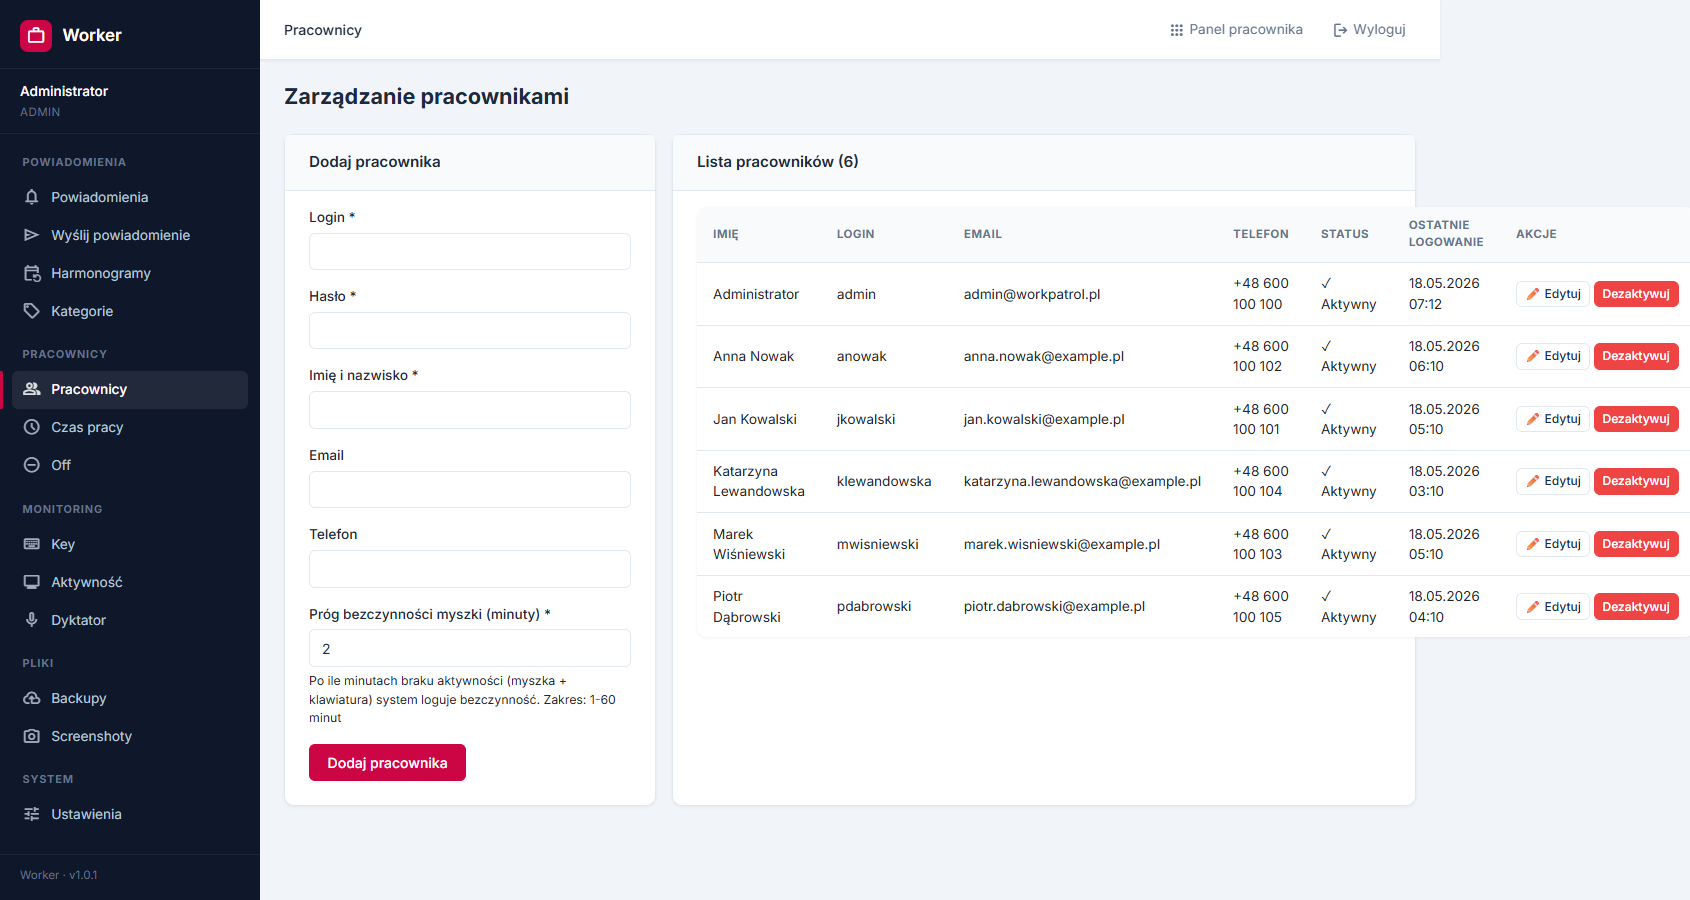Image resolution: width=1690 pixels, height=900 pixels.
Task: Open Czas pracy section
Action: coord(130,427)
